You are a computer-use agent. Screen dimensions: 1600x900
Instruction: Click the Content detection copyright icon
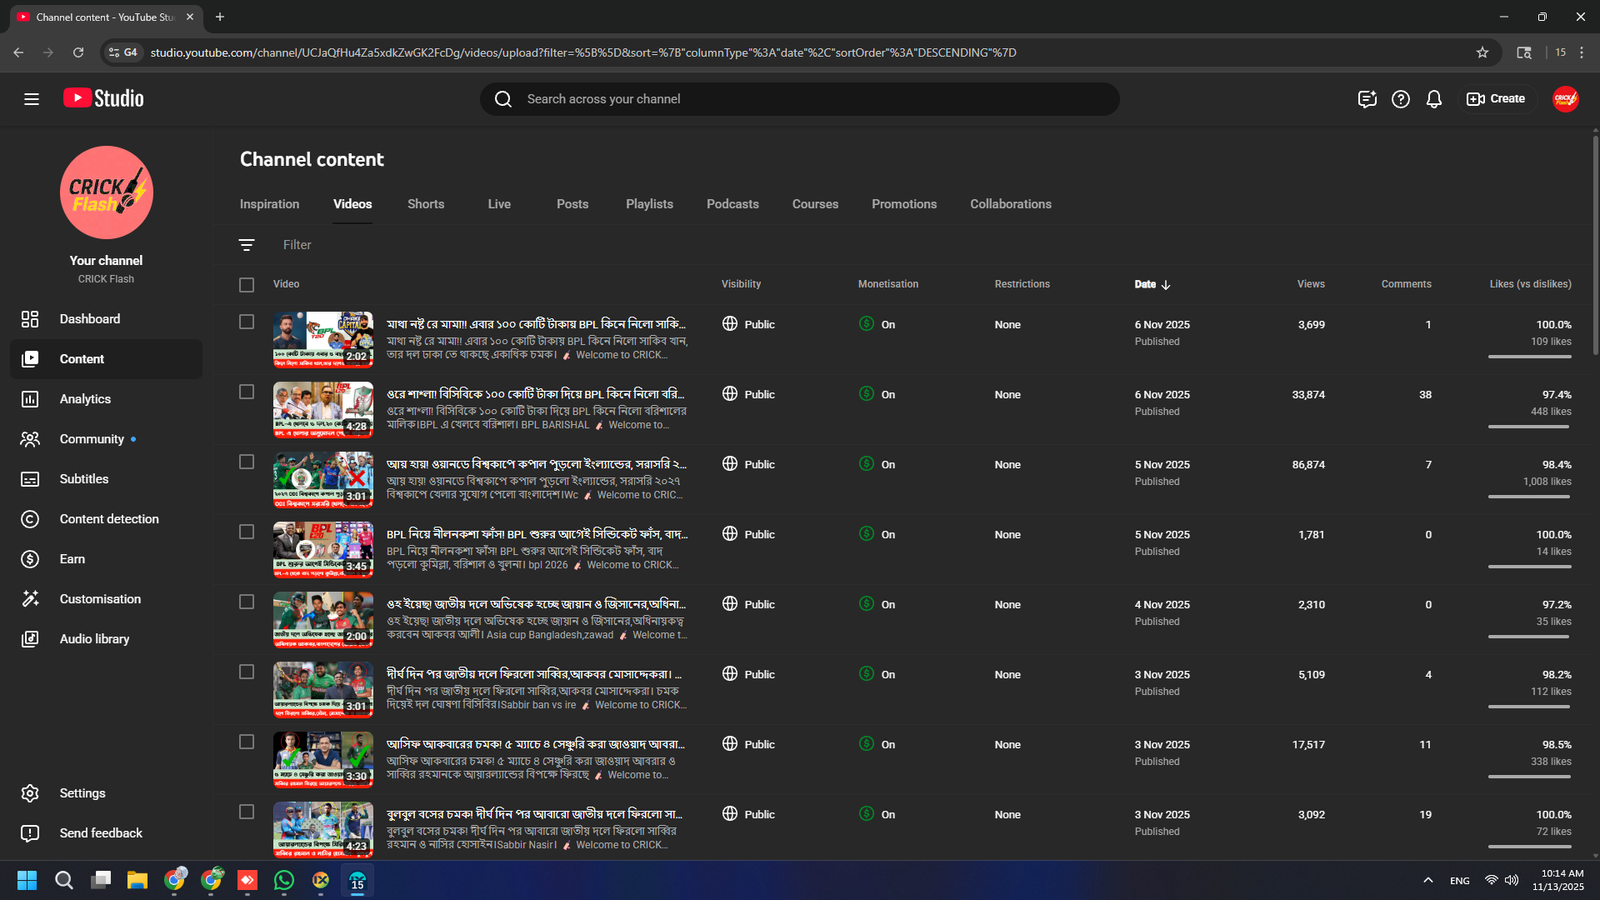pyautogui.click(x=30, y=519)
